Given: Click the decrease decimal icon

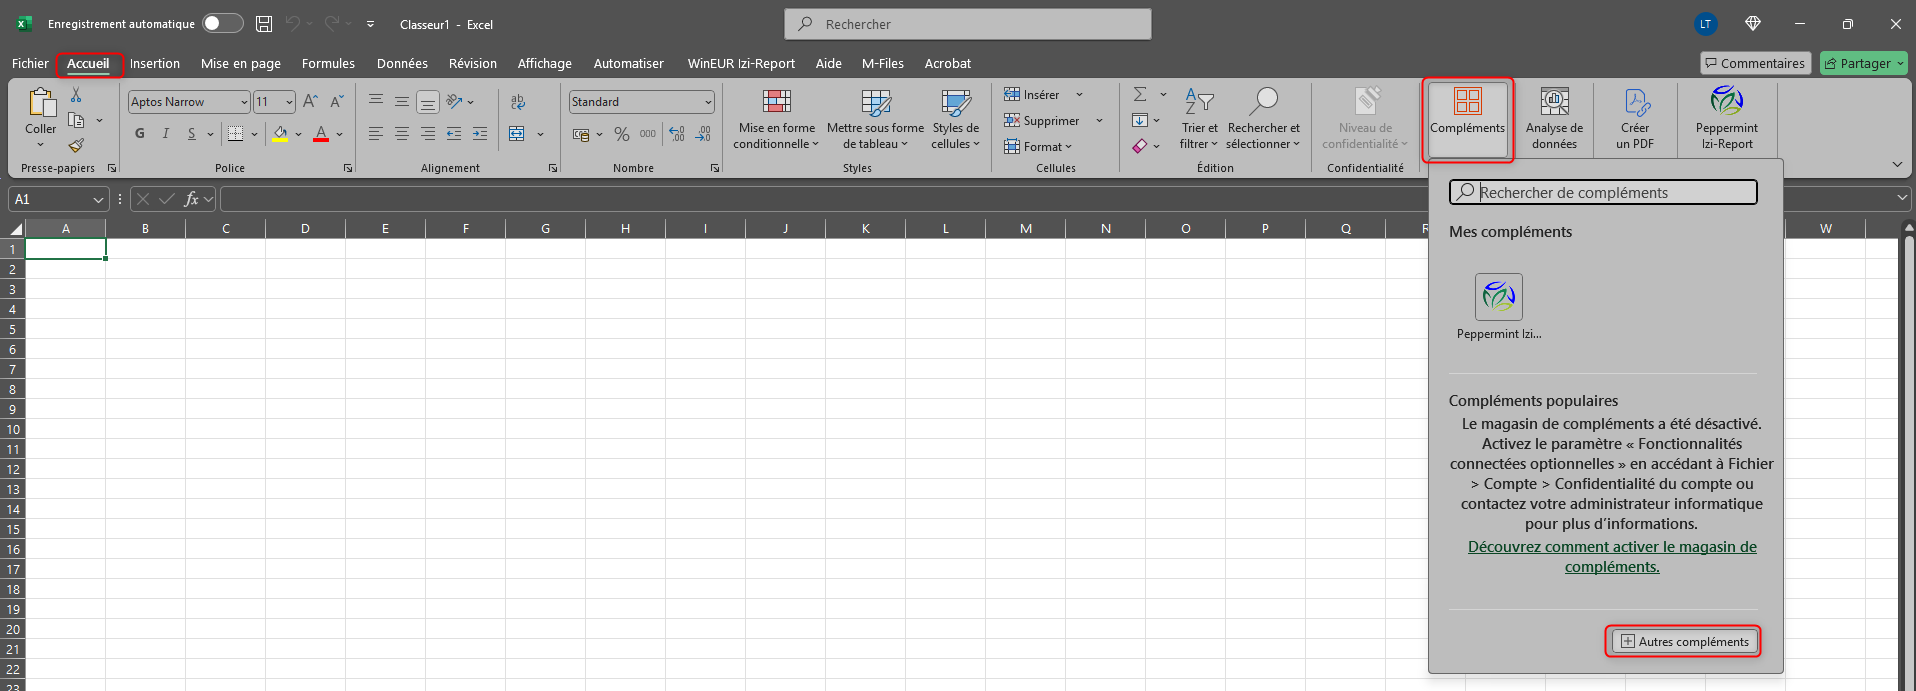Looking at the screenshot, I should [x=703, y=134].
